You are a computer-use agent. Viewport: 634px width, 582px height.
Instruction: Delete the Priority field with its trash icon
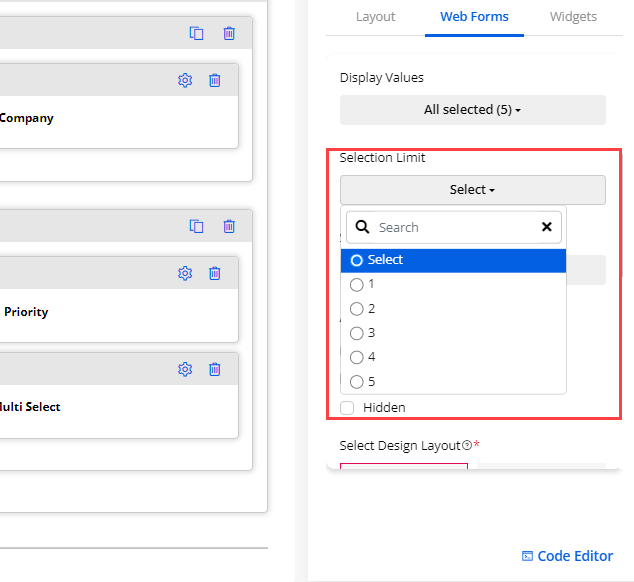(214, 273)
